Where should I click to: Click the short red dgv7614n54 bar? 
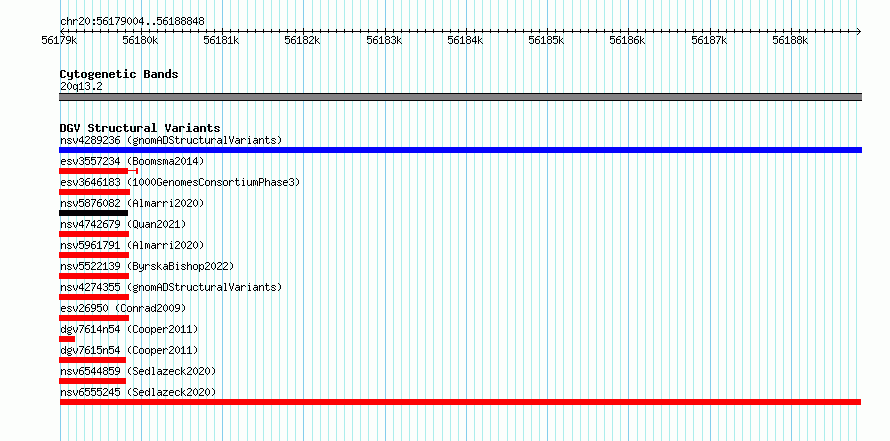pyautogui.click(x=67, y=339)
